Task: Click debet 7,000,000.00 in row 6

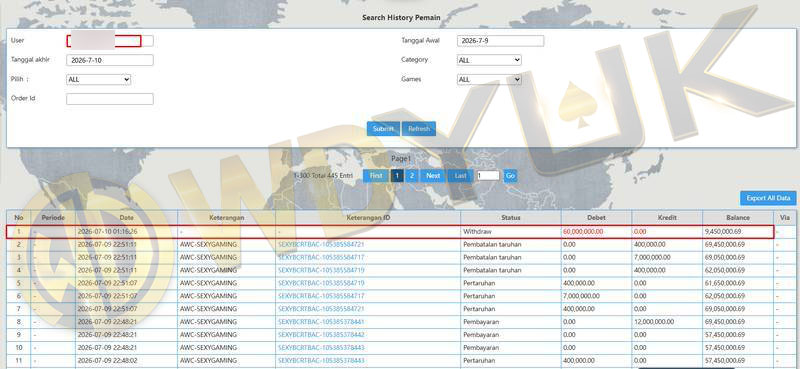Action: point(582,296)
